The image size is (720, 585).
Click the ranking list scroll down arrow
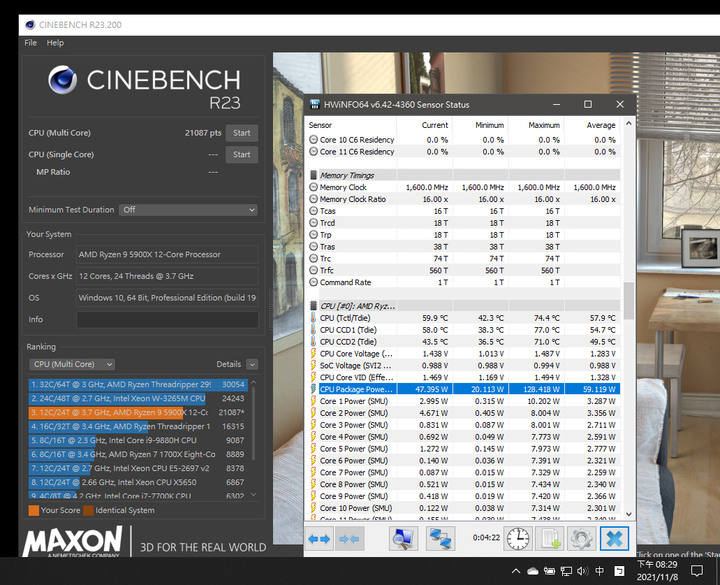[253, 495]
